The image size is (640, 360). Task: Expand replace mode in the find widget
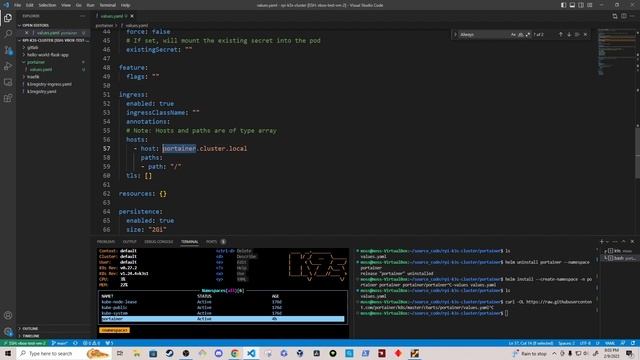click(x=455, y=35)
